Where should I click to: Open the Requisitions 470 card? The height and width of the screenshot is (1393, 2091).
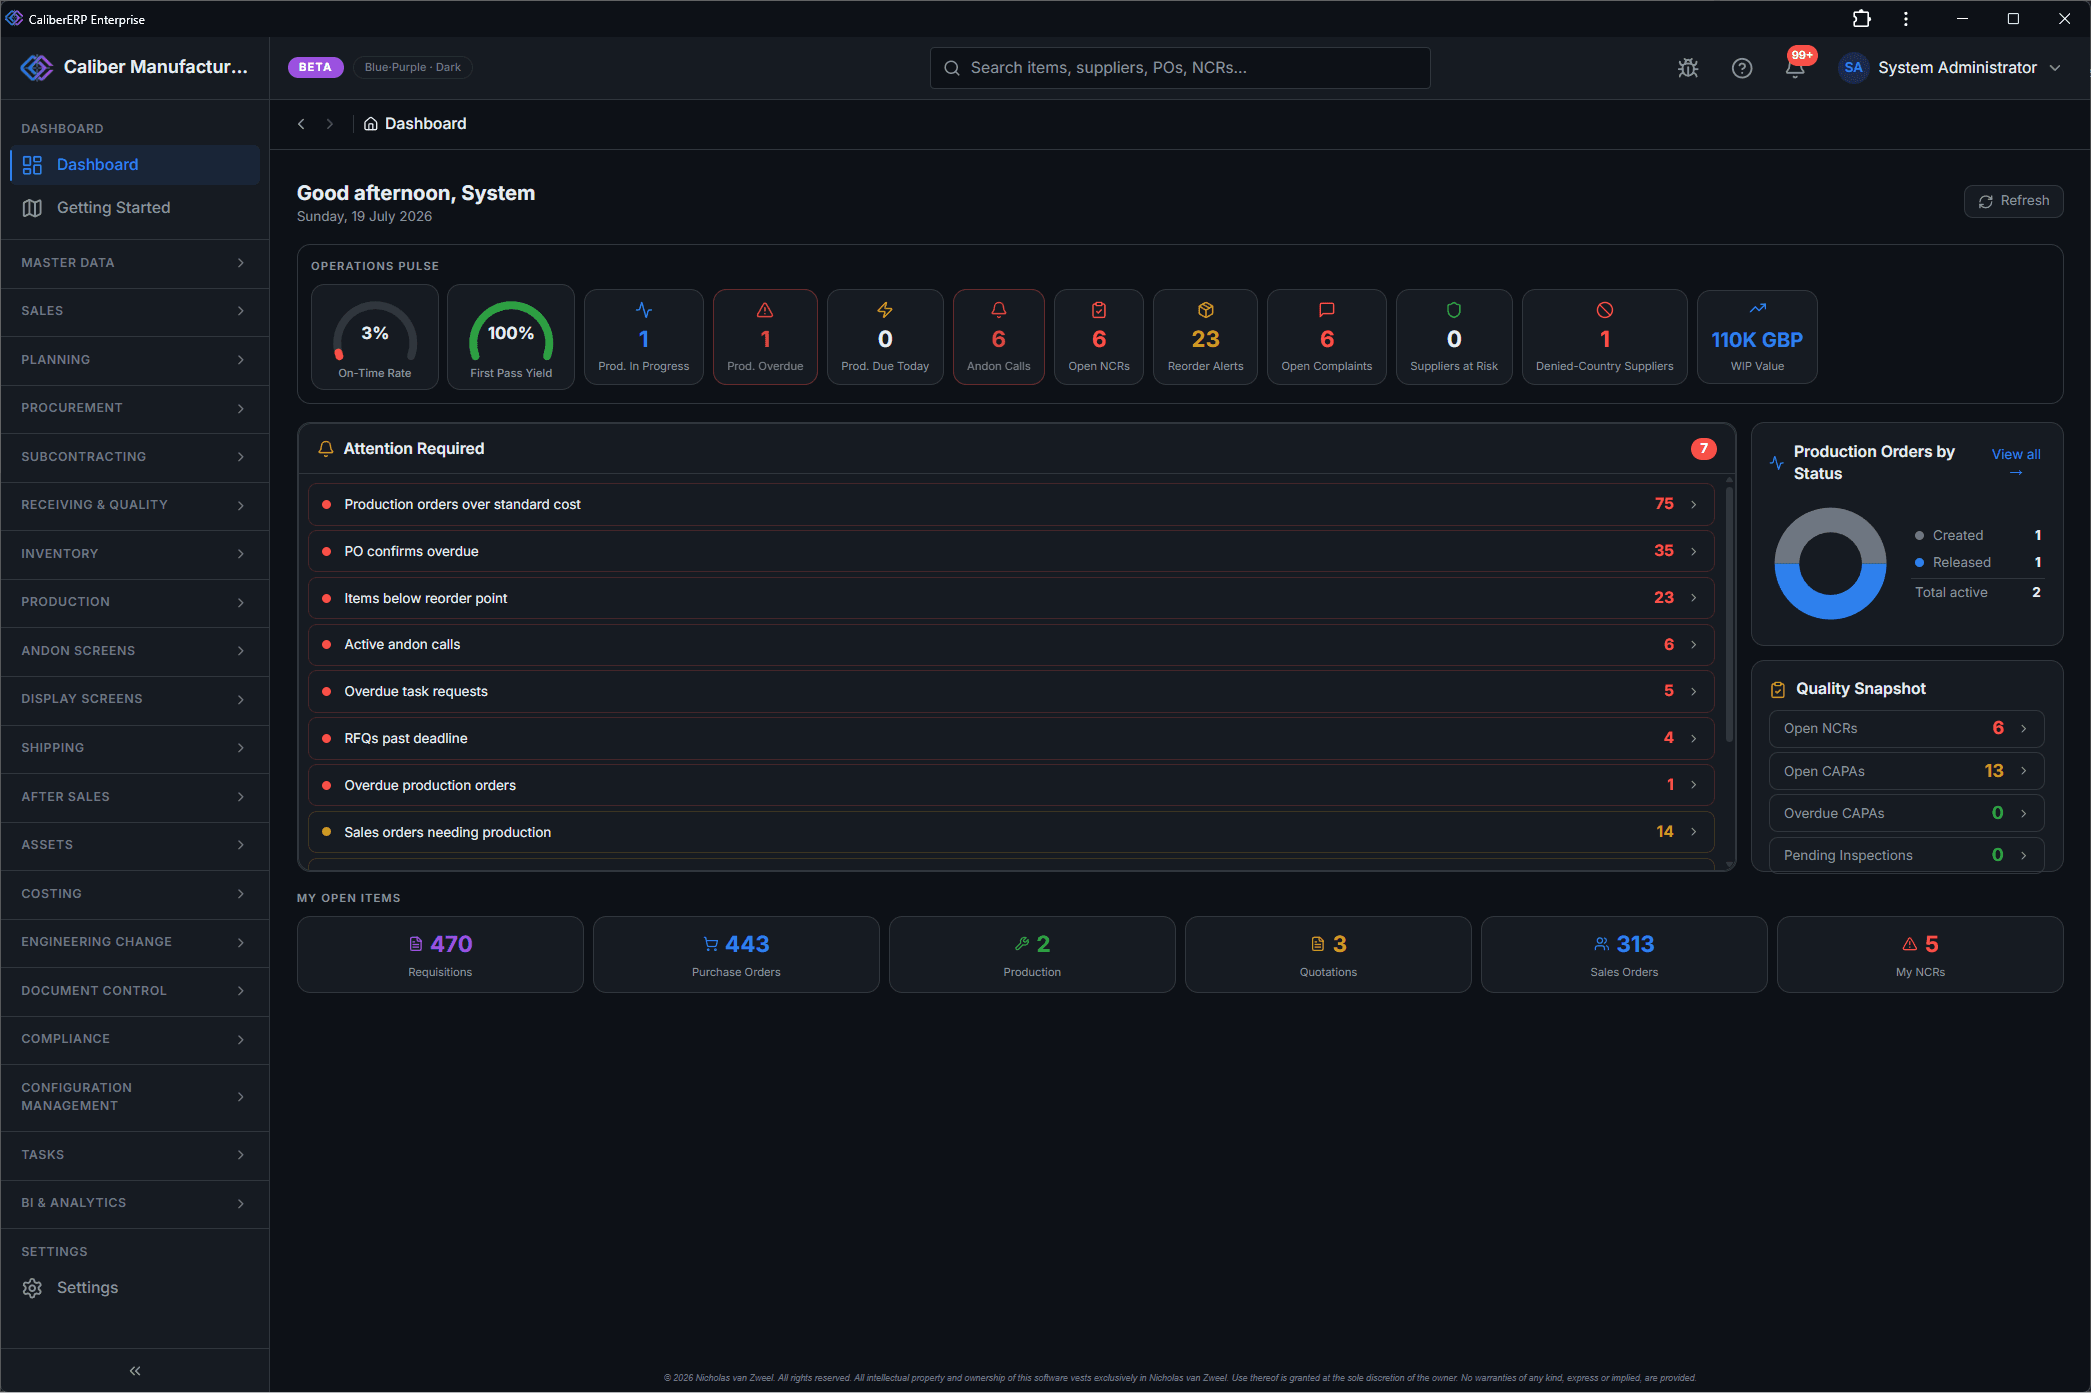pos(440,955)
